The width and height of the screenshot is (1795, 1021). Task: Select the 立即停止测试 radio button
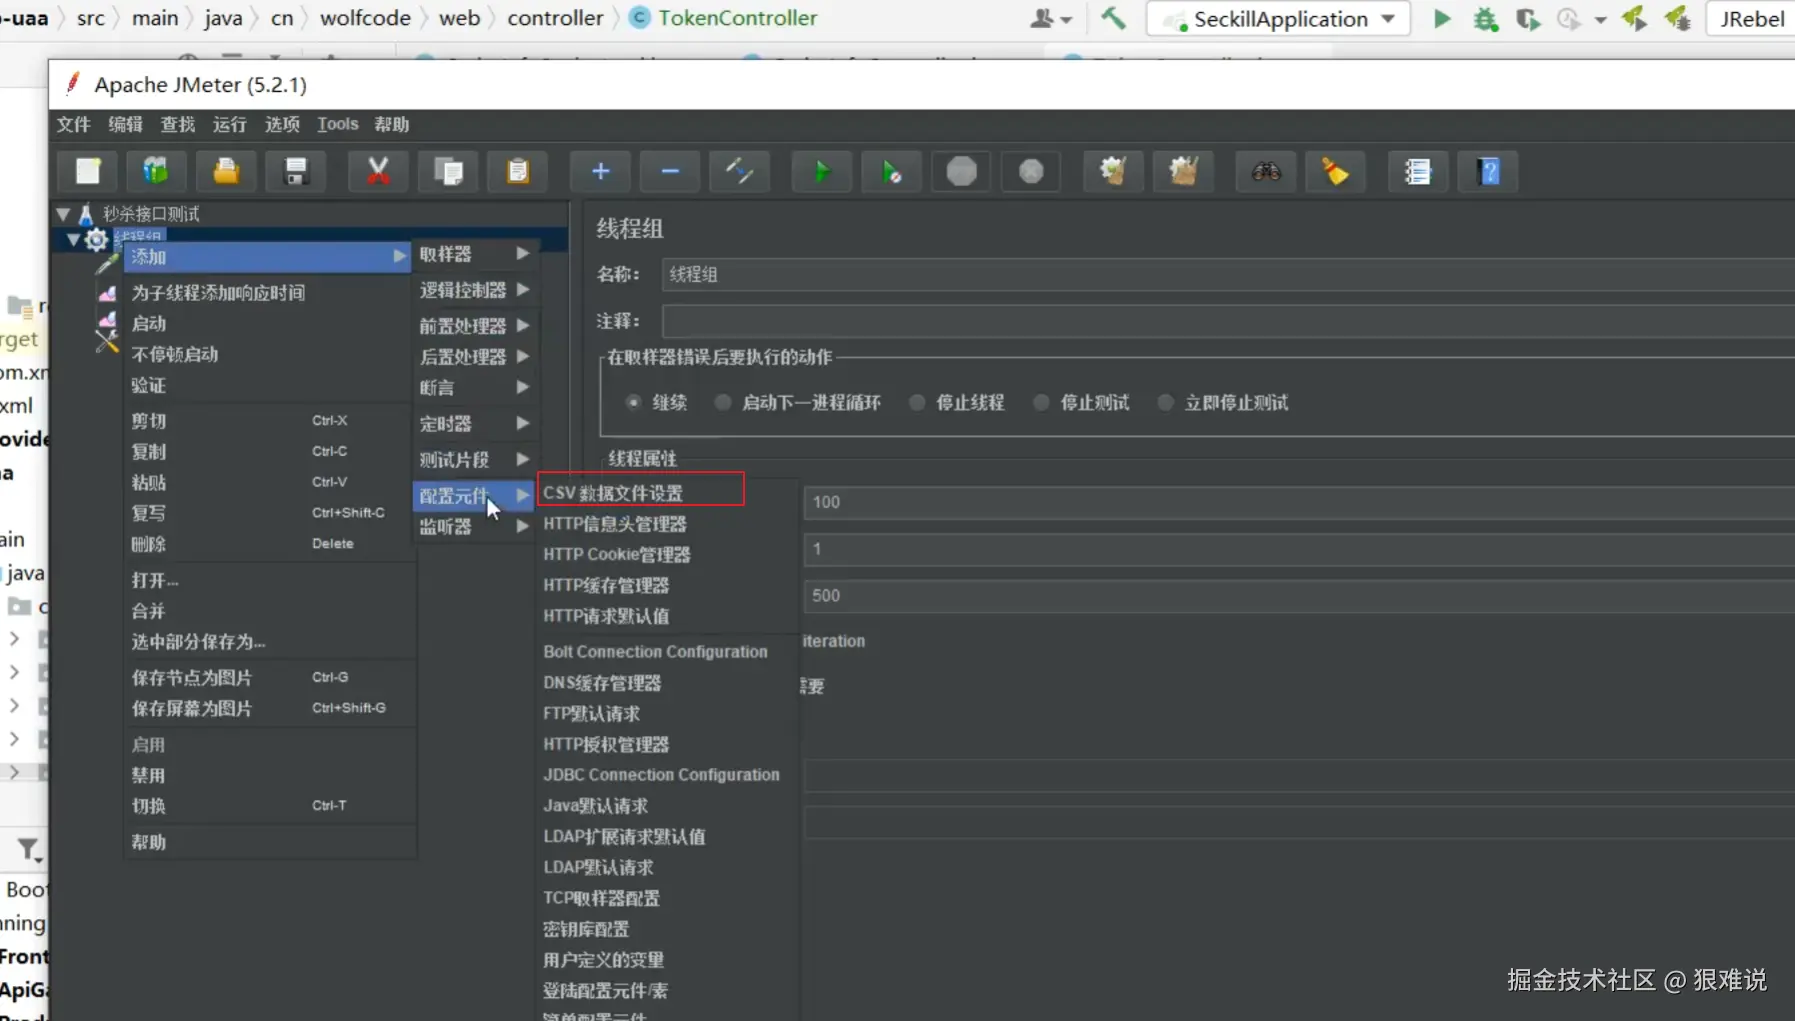(x=1165, y=402)
